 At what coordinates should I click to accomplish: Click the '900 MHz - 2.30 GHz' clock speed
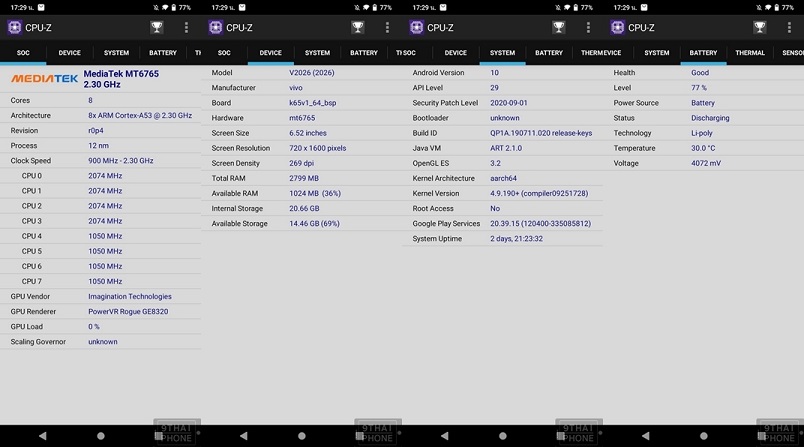[120, 160]
